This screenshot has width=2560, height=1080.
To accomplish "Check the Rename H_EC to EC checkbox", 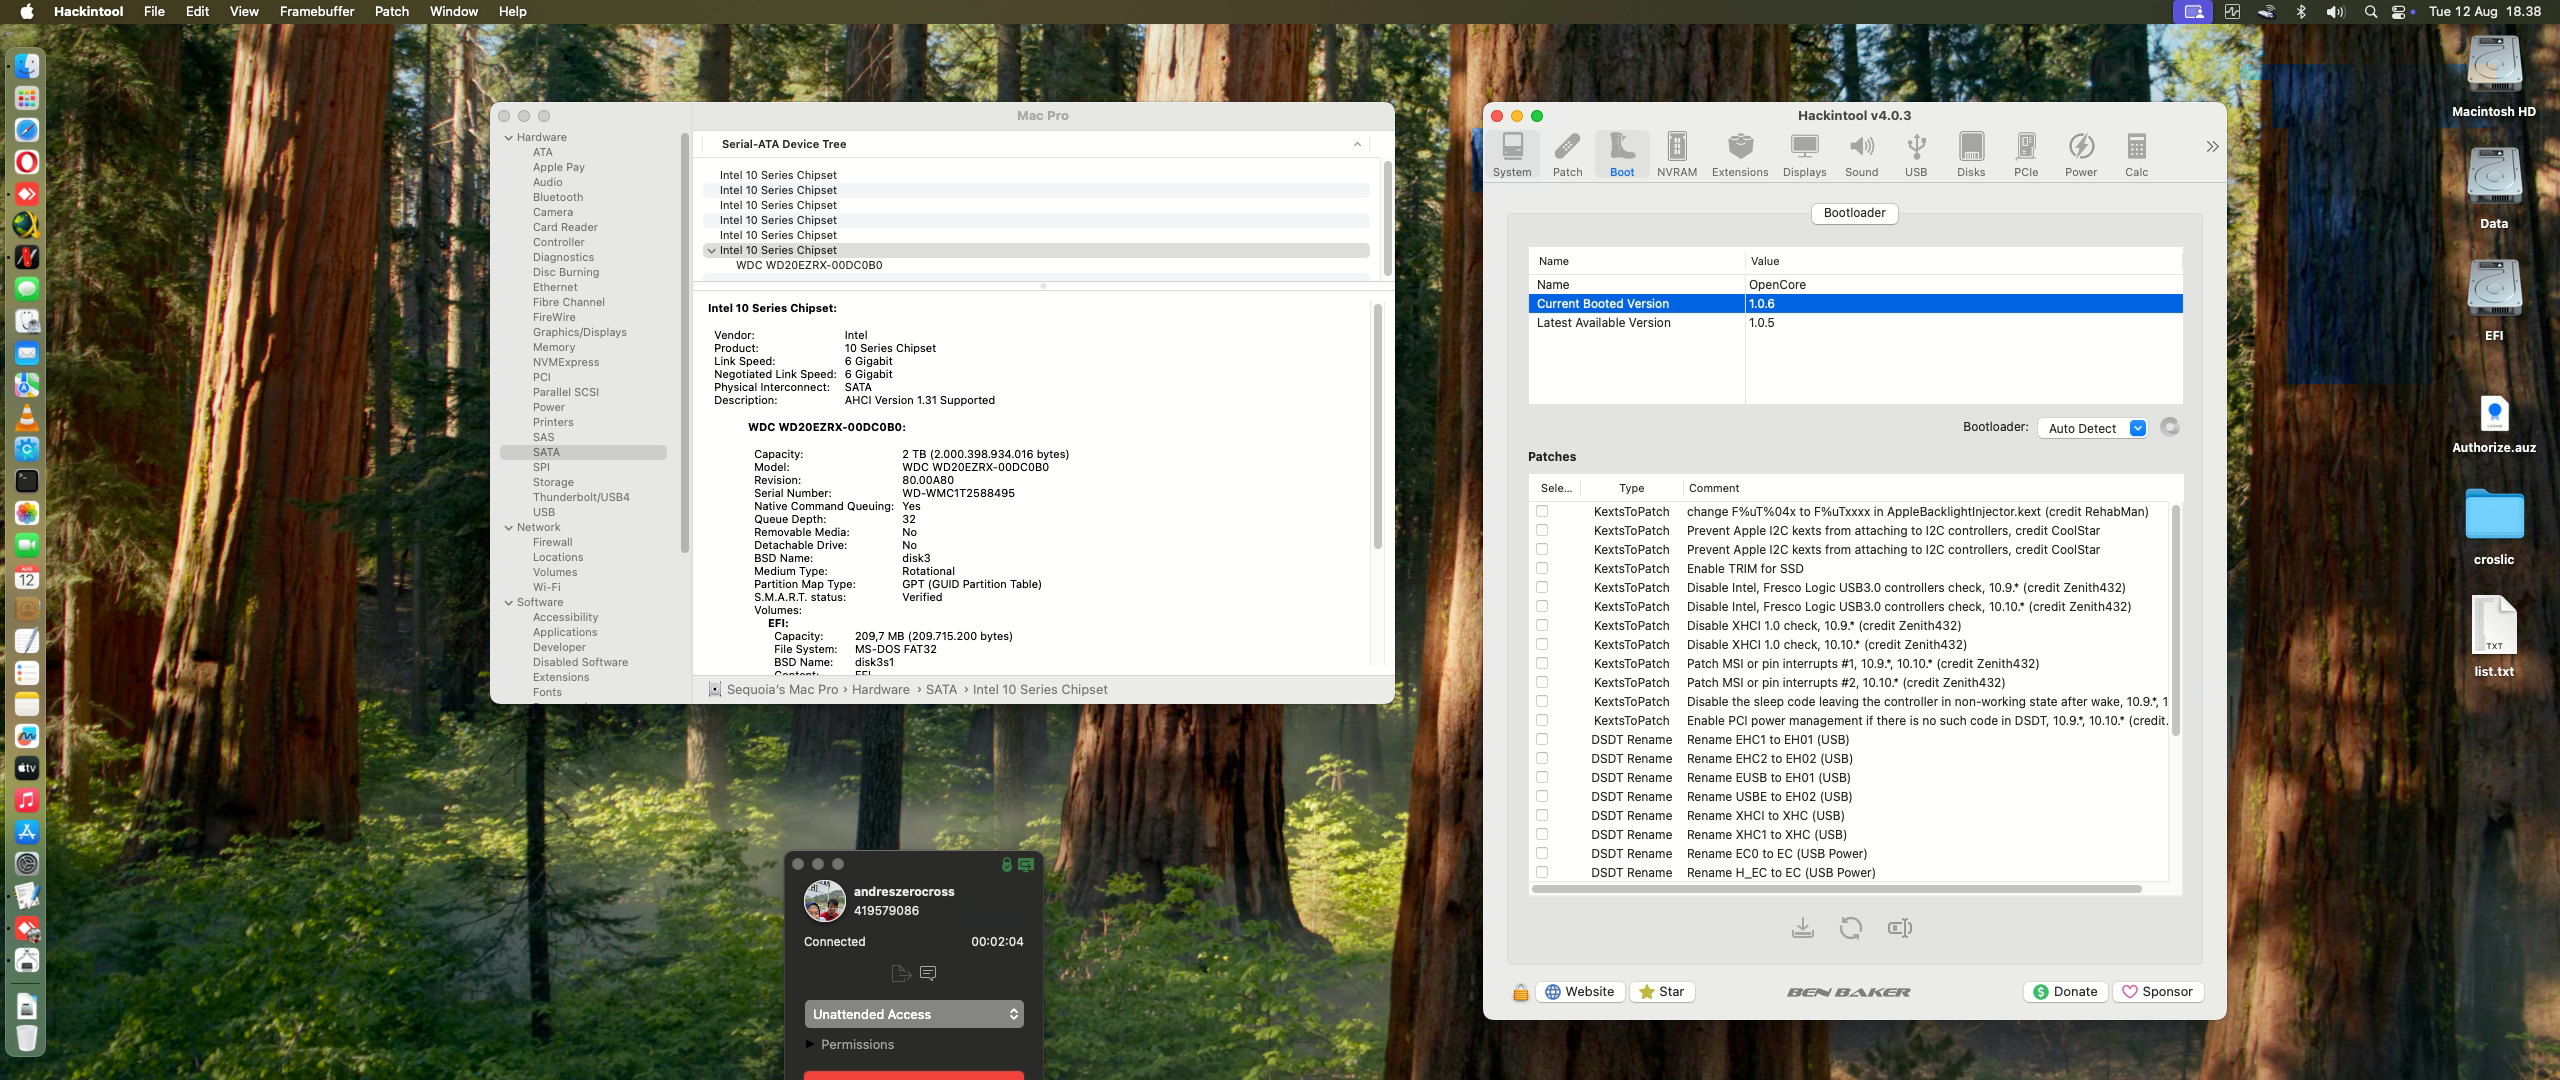I will pyautogui.click(x=1542, y=872).
